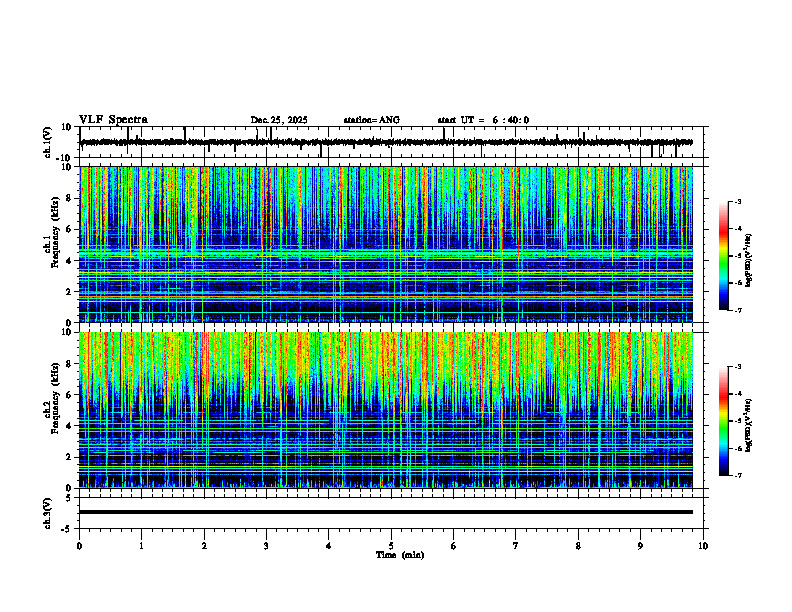Click time axis tick label 0 min
The image size is (792, 612).
pos(79,546)
